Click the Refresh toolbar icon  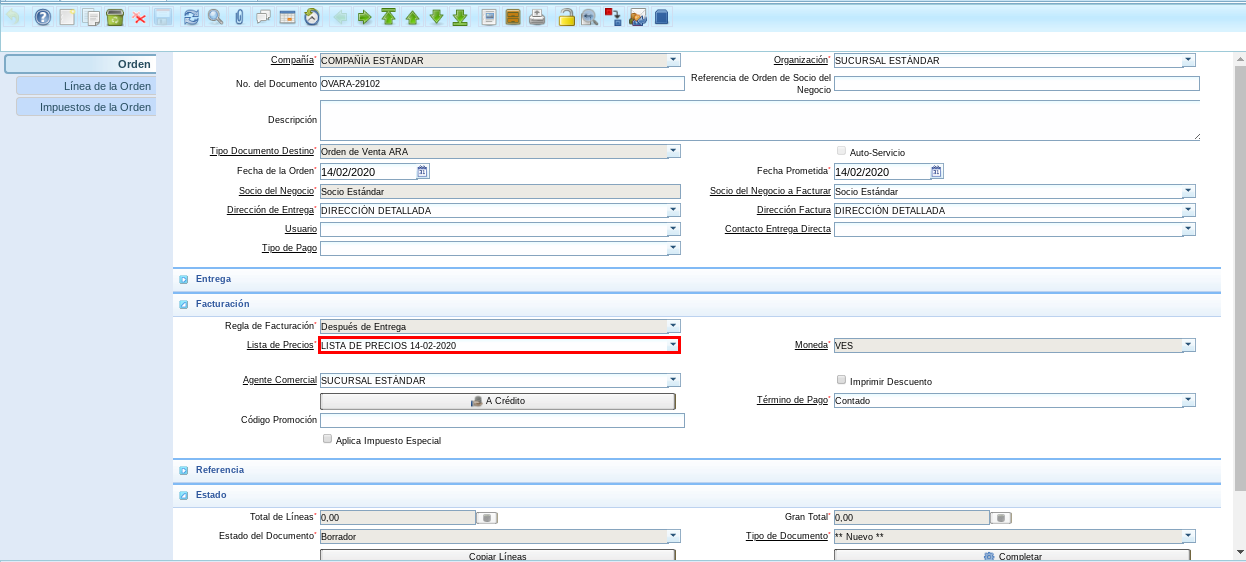[x=191, y=17]
